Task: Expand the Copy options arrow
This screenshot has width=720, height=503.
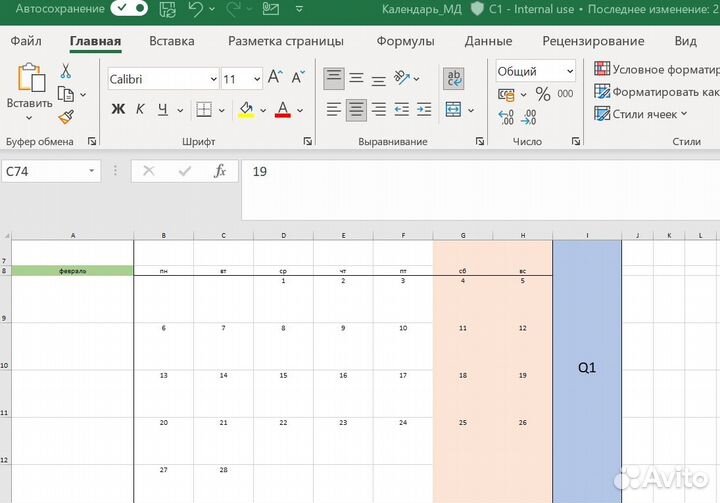Action: [83, 95]
